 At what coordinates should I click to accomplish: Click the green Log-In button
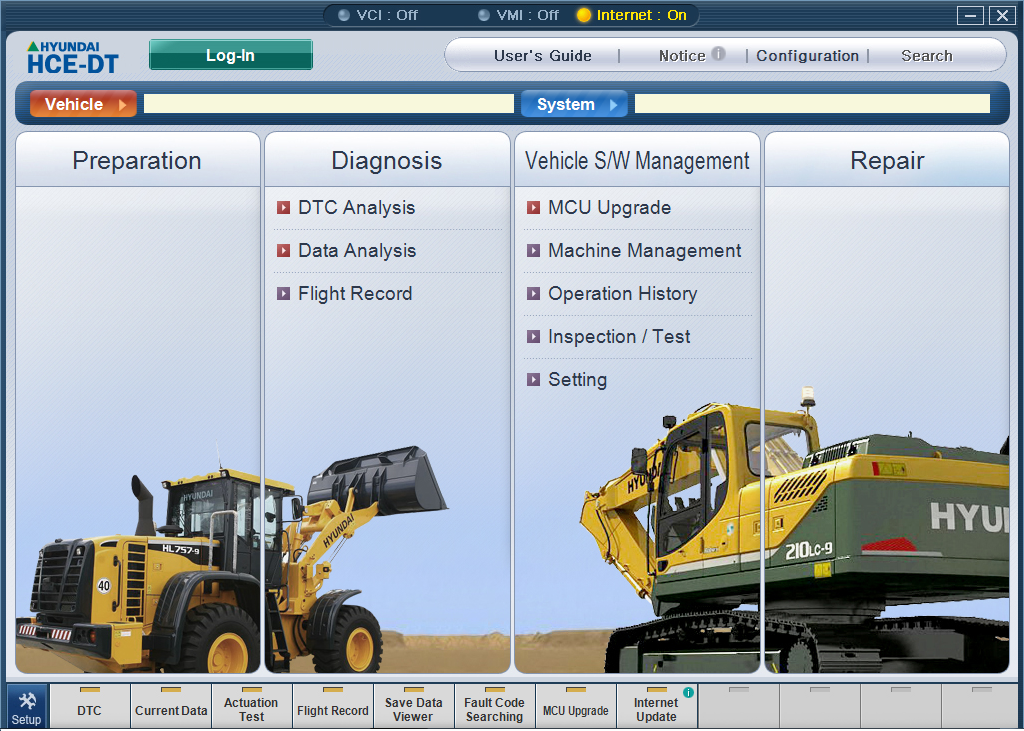pos(231,55)
